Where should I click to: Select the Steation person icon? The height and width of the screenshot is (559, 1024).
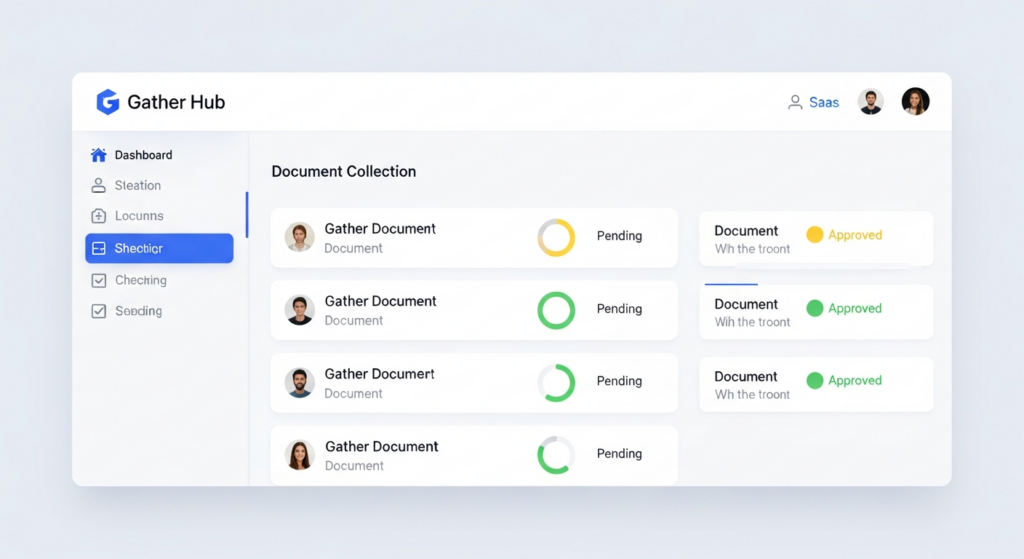click(98, 185)
